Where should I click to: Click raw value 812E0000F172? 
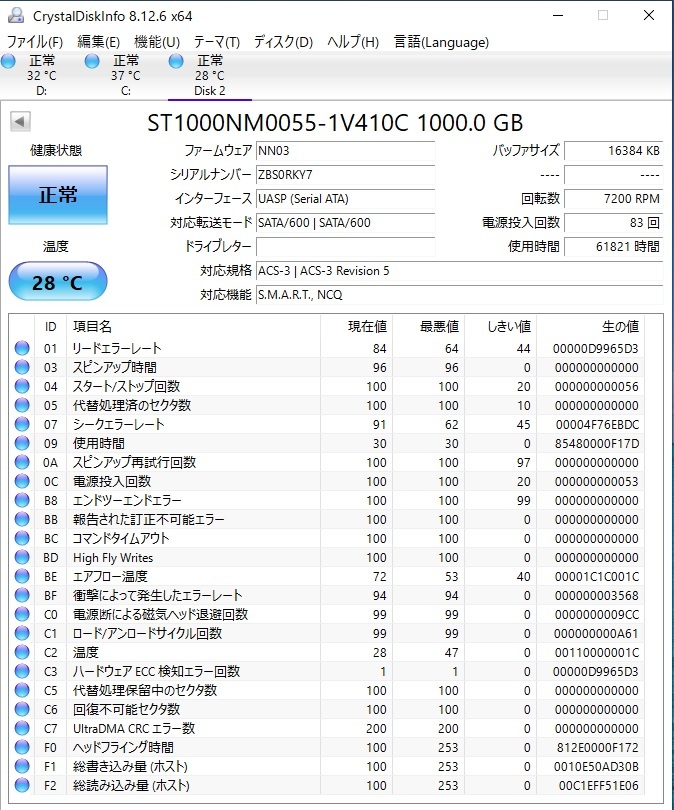(x=598, y=747)
